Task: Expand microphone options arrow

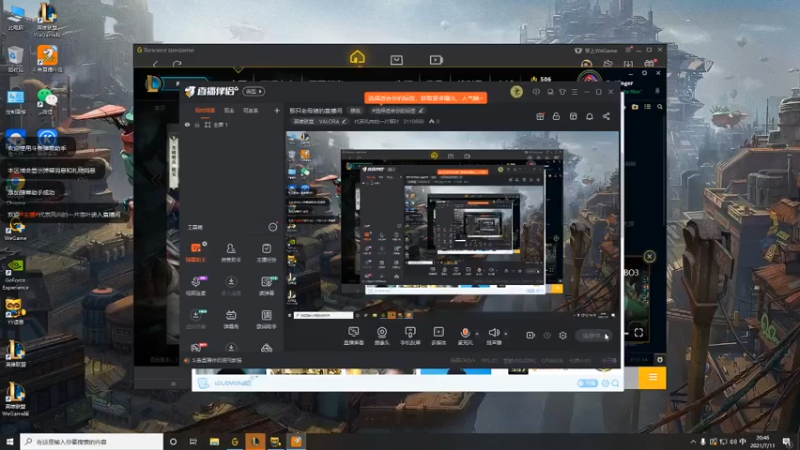Action: point(477,334)
